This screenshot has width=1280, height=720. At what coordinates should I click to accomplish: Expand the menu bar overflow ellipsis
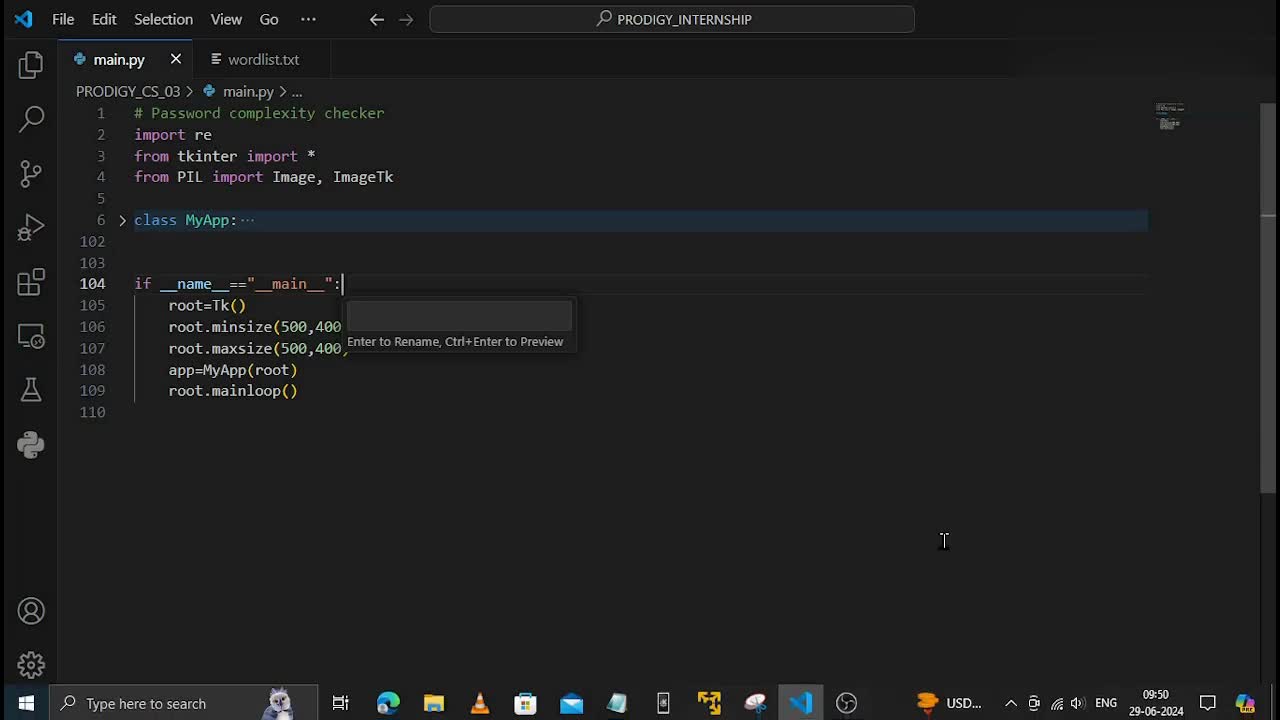pos(308,19)
